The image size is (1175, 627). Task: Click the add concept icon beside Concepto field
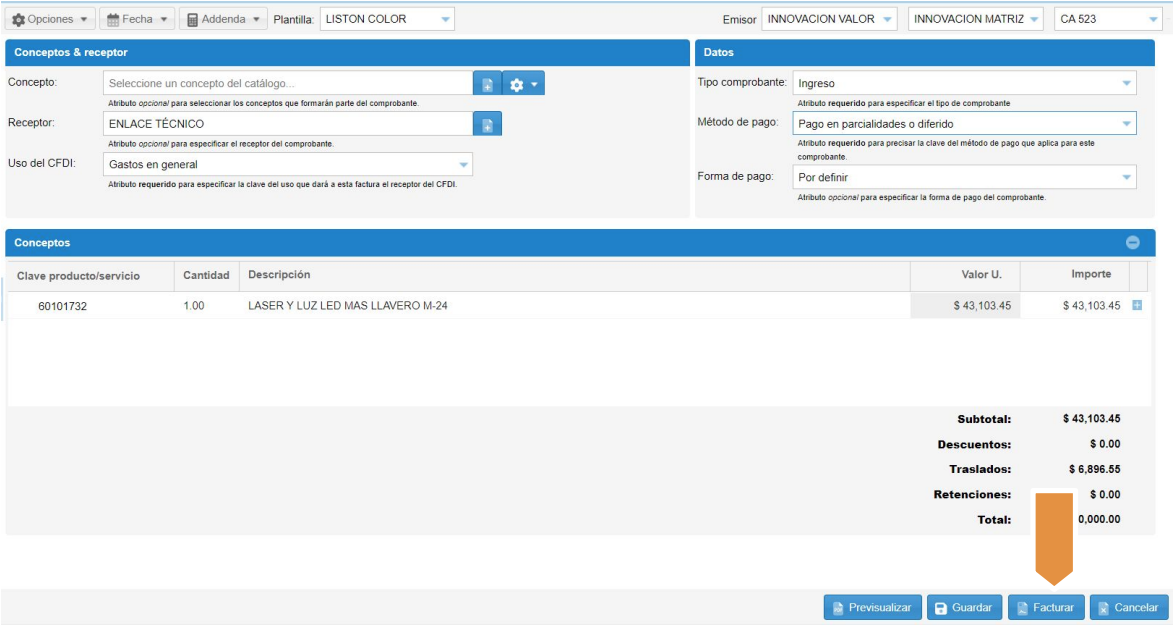487,84
